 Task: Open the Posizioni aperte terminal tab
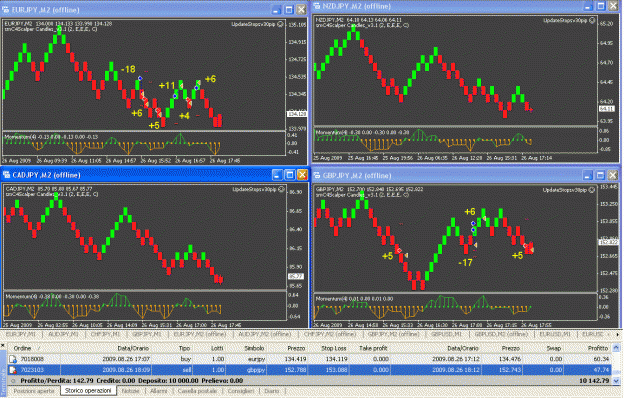point(34,391)
